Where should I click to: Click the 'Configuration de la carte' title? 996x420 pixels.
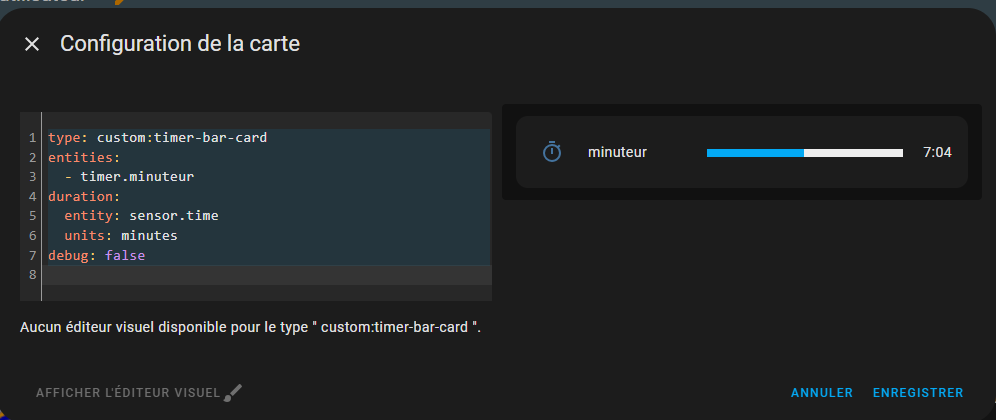180,44
